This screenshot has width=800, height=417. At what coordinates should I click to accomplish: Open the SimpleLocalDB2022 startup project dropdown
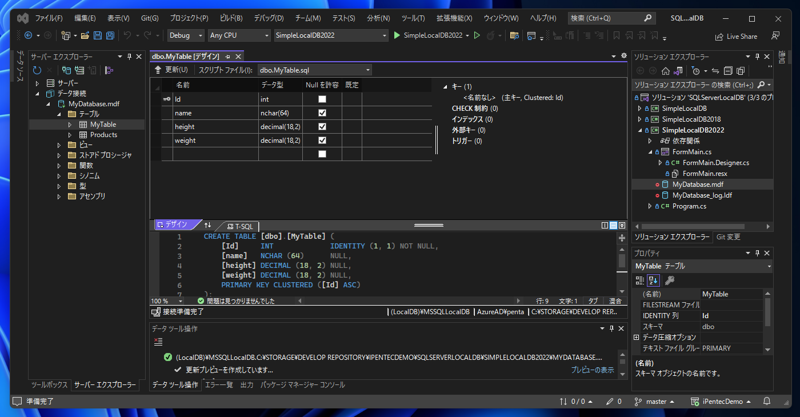(x=331, y=35)
